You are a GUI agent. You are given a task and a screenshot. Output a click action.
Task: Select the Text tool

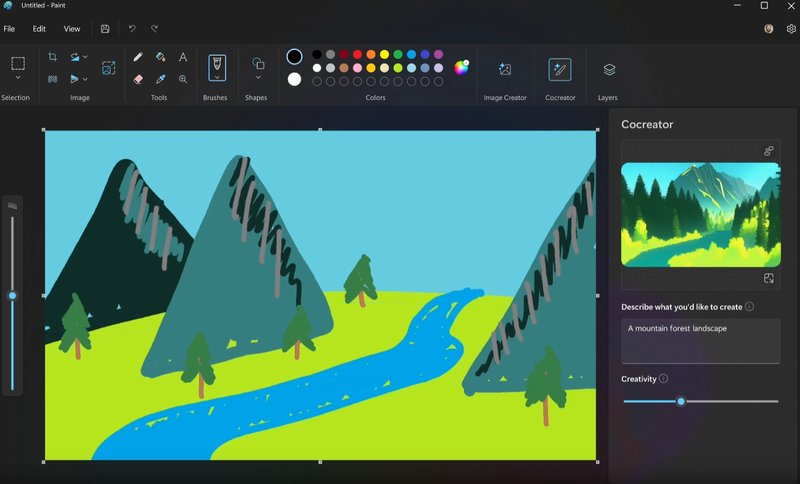pyautogui.click(x=183, y=57)
